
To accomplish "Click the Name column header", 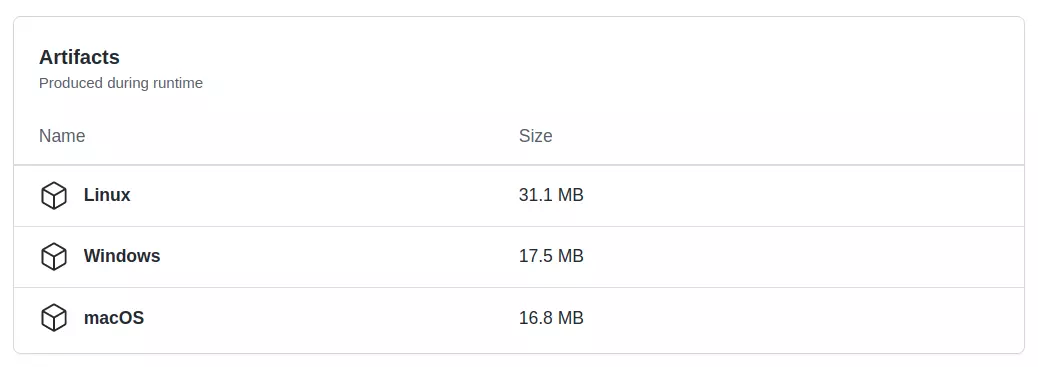I will point(62,136).
